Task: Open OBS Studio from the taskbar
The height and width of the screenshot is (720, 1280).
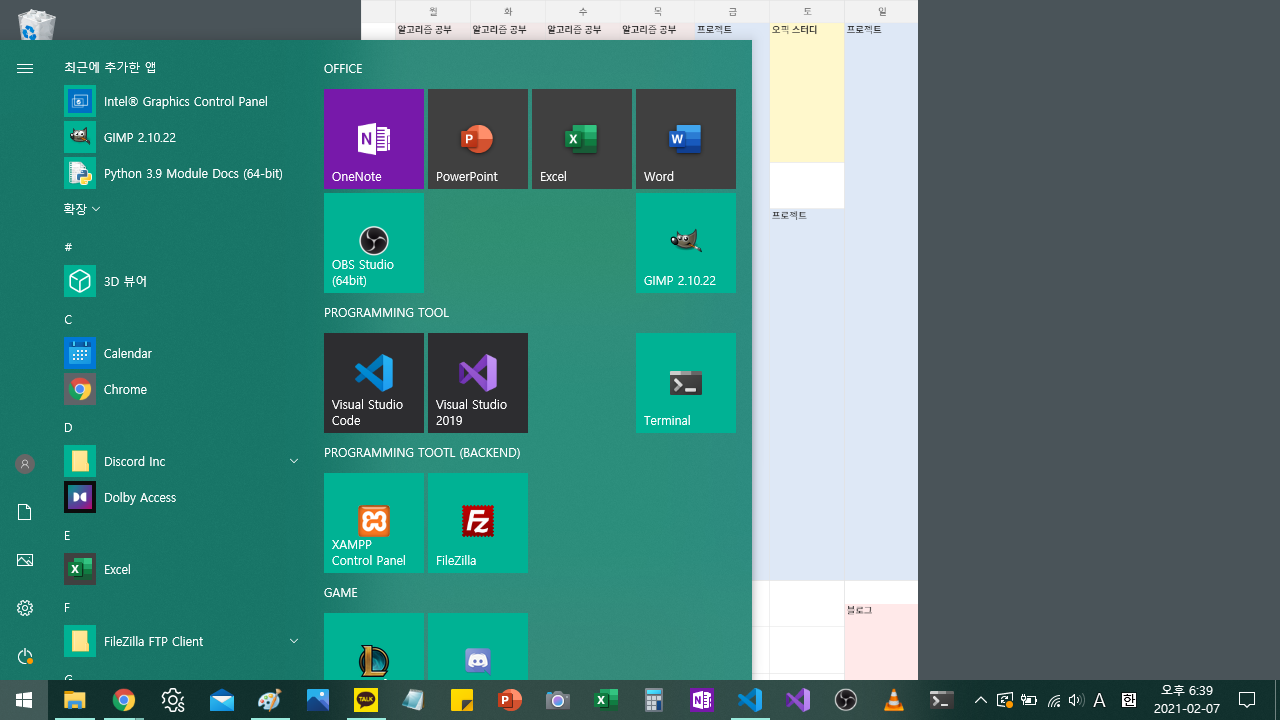Action: tap(846, 700)
